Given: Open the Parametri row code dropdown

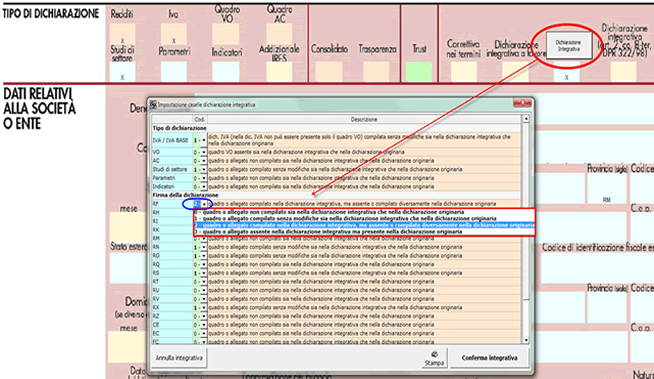Looking at the screenshot, I should (204, 178).
